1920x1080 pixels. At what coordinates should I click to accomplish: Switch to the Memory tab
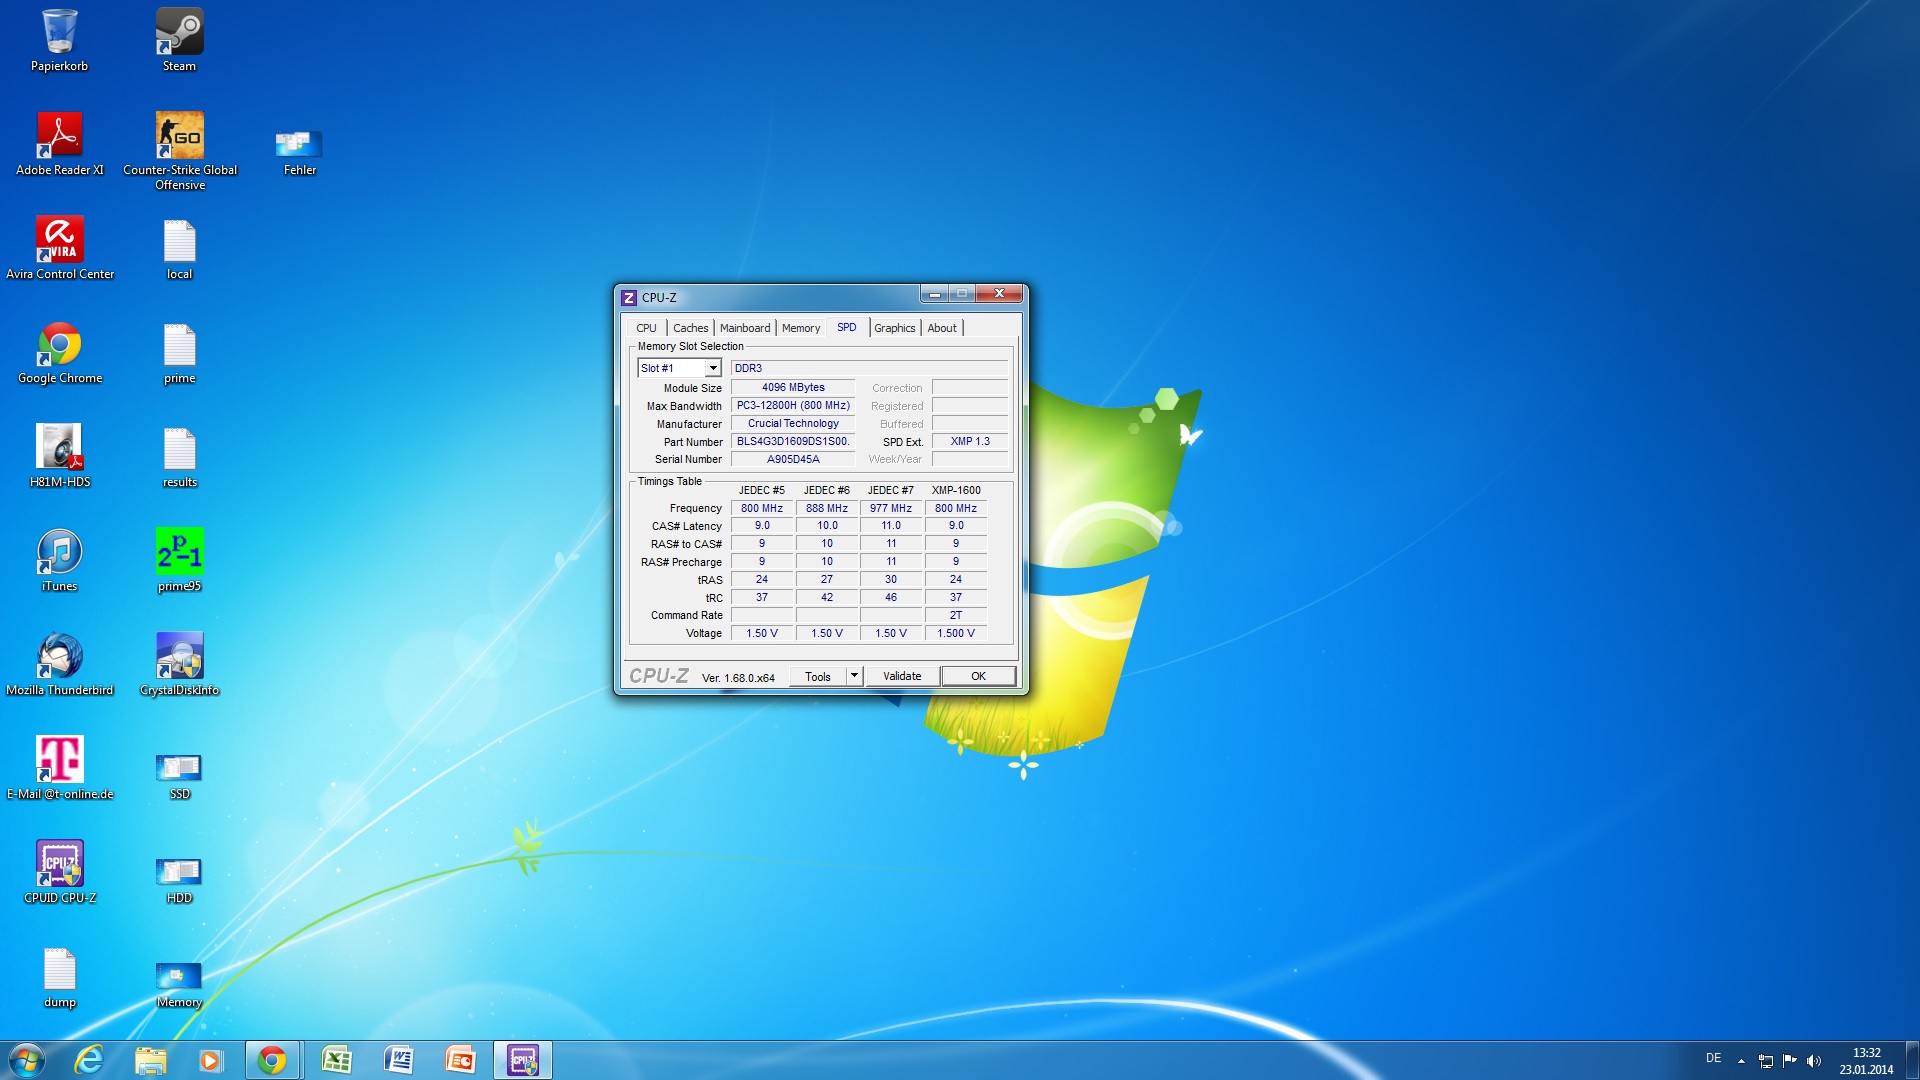(800, 328)
